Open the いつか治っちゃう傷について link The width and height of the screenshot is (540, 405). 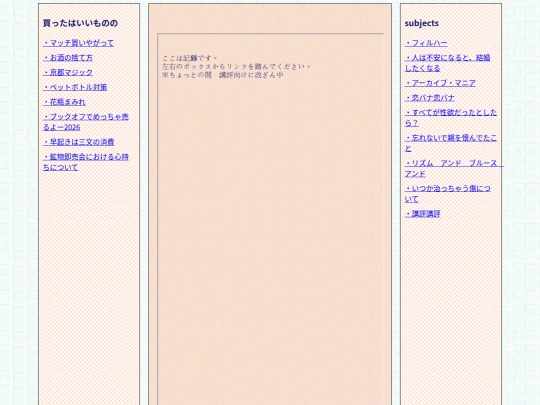[448, 194]
